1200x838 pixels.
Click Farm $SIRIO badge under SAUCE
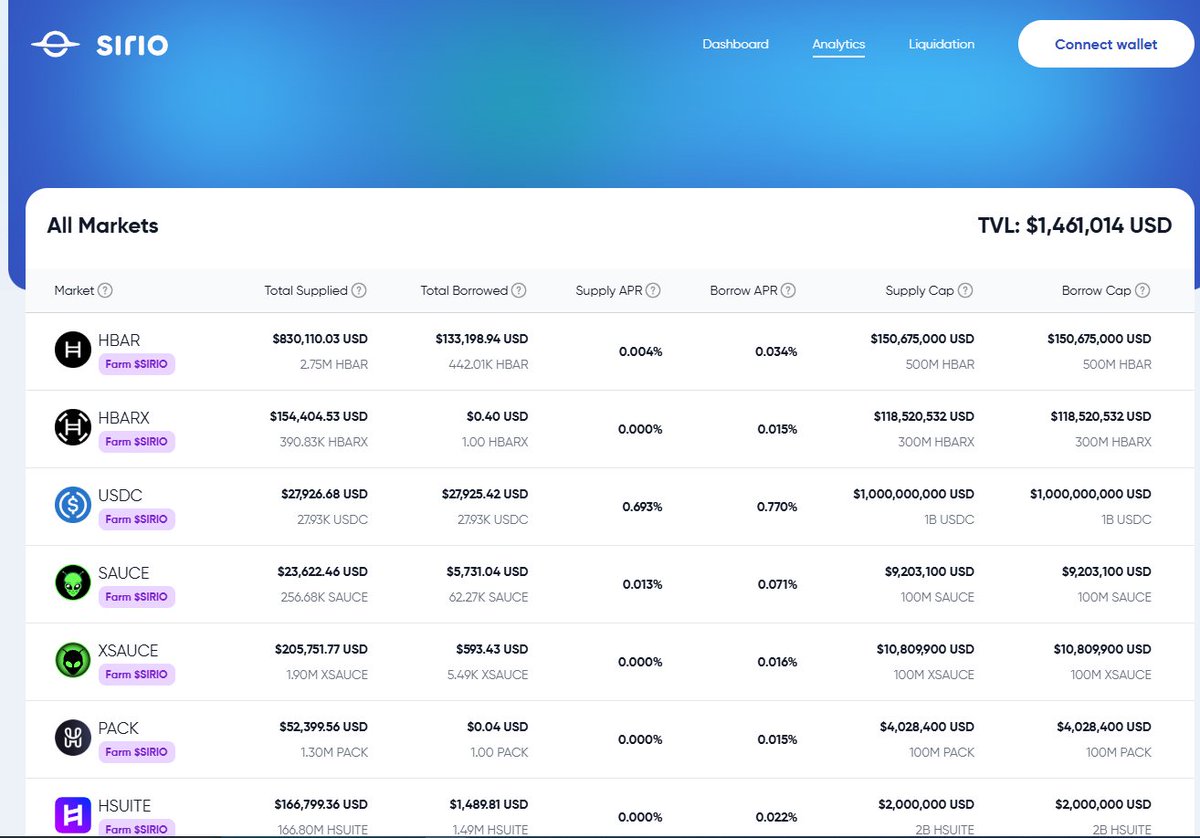(x=136, y=596)
